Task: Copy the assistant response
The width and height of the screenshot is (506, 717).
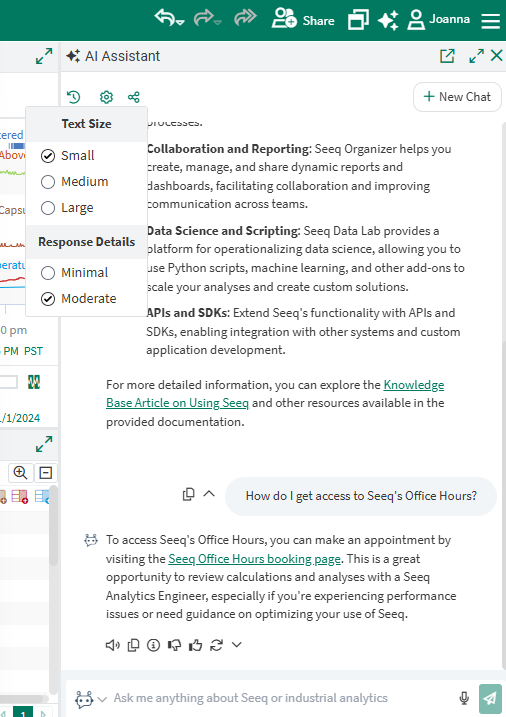Action: point(133,645)
